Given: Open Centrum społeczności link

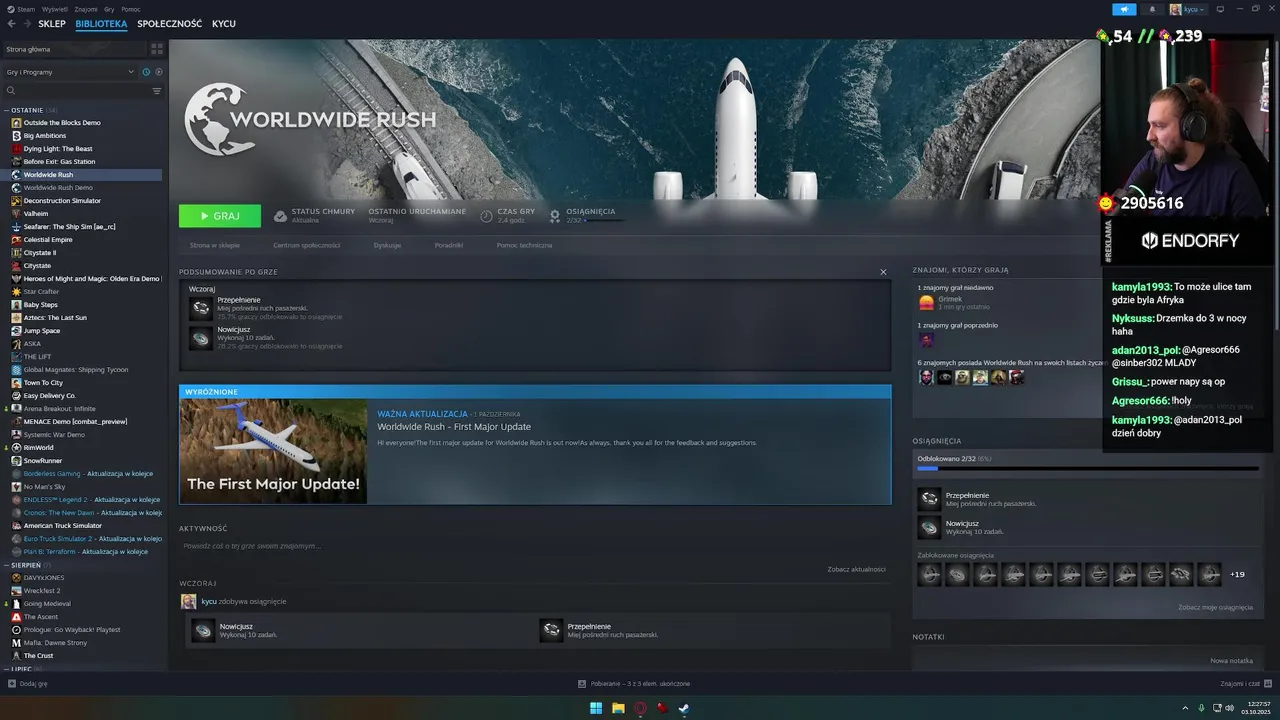Looking at the screenshot, I should (307, 245).
